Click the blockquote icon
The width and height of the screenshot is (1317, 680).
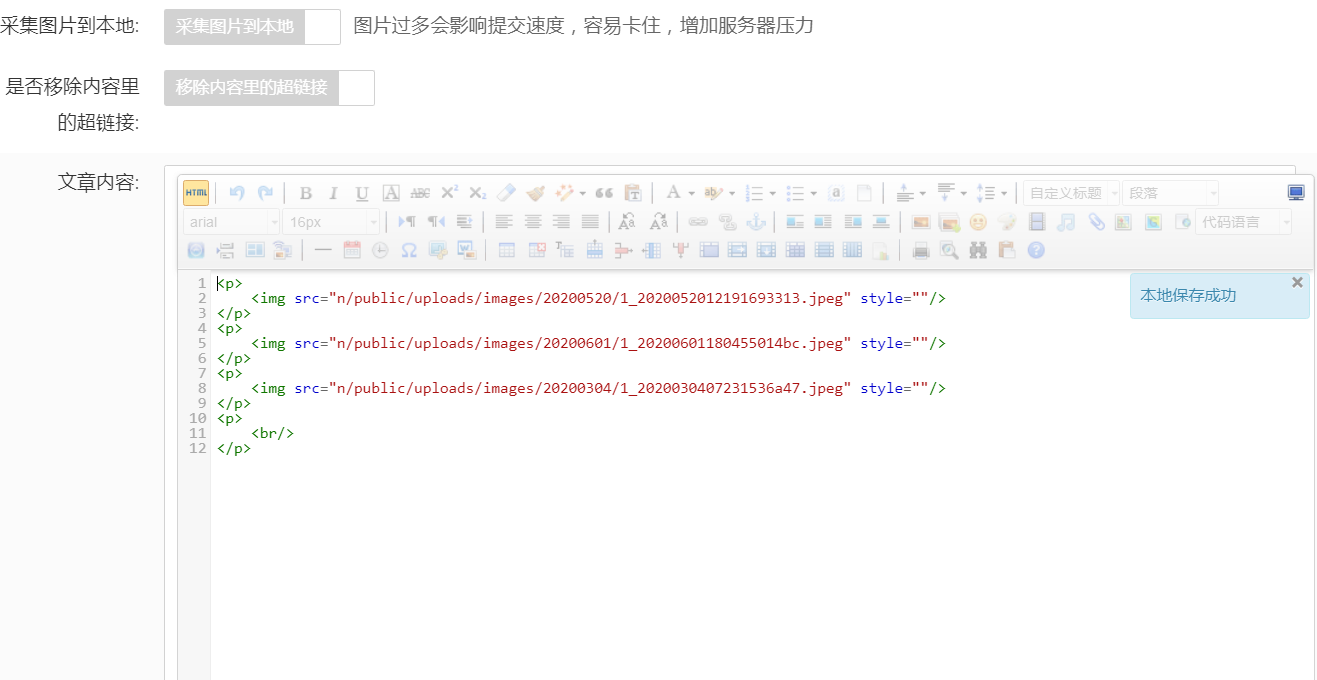pos(604,193)
